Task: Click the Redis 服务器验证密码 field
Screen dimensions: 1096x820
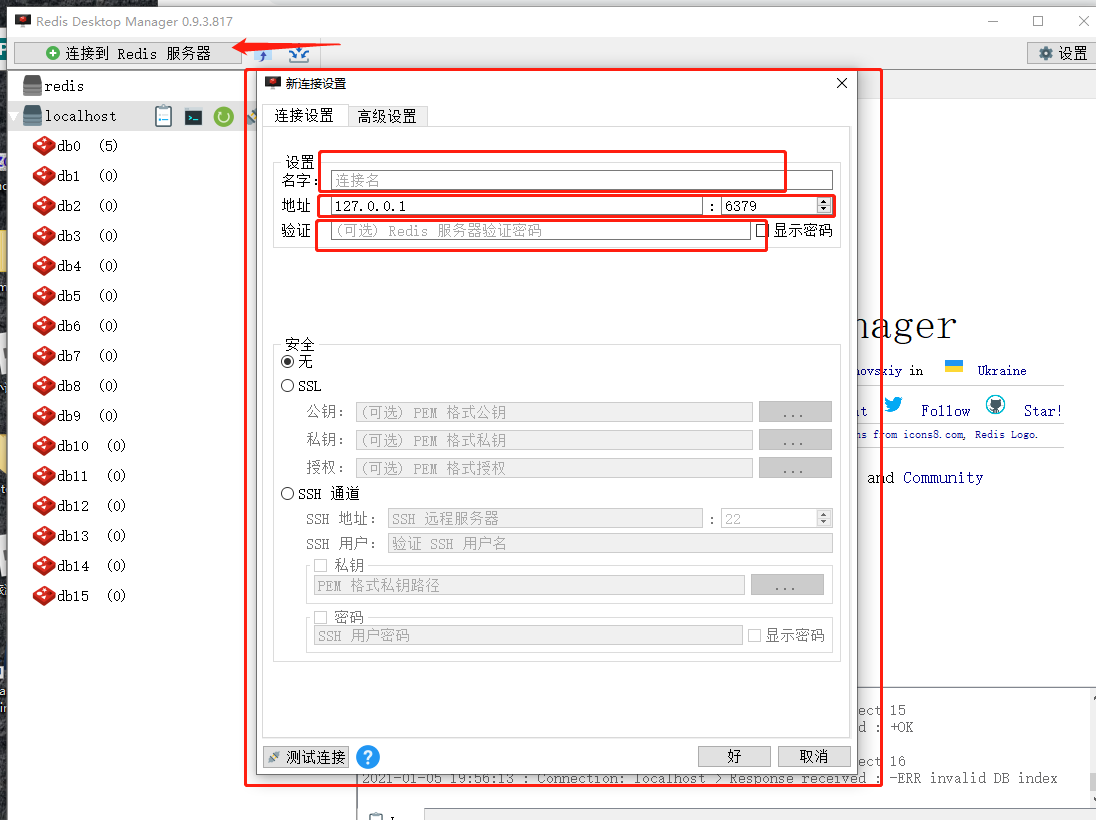Action: (540, 231)
